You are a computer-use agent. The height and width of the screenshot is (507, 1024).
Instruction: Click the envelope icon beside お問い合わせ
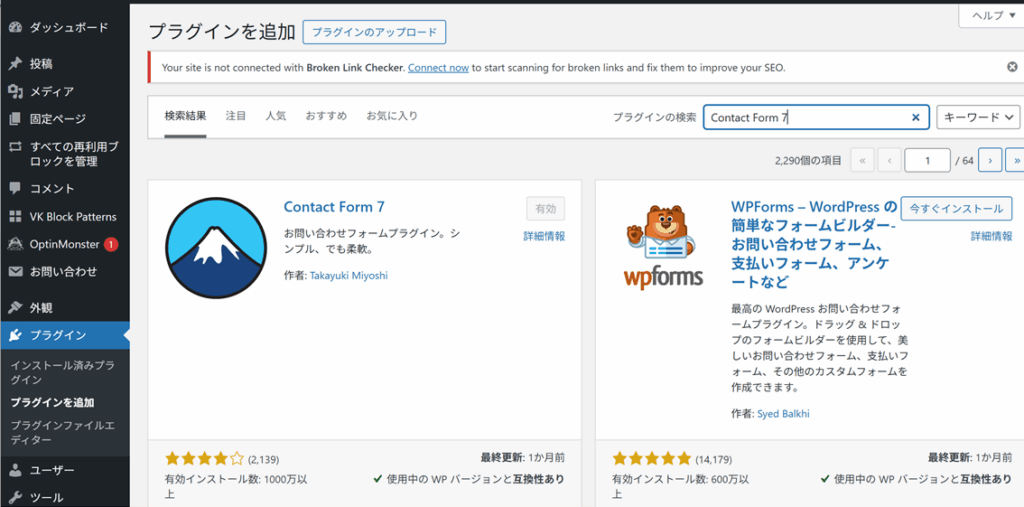click(16, 271)
